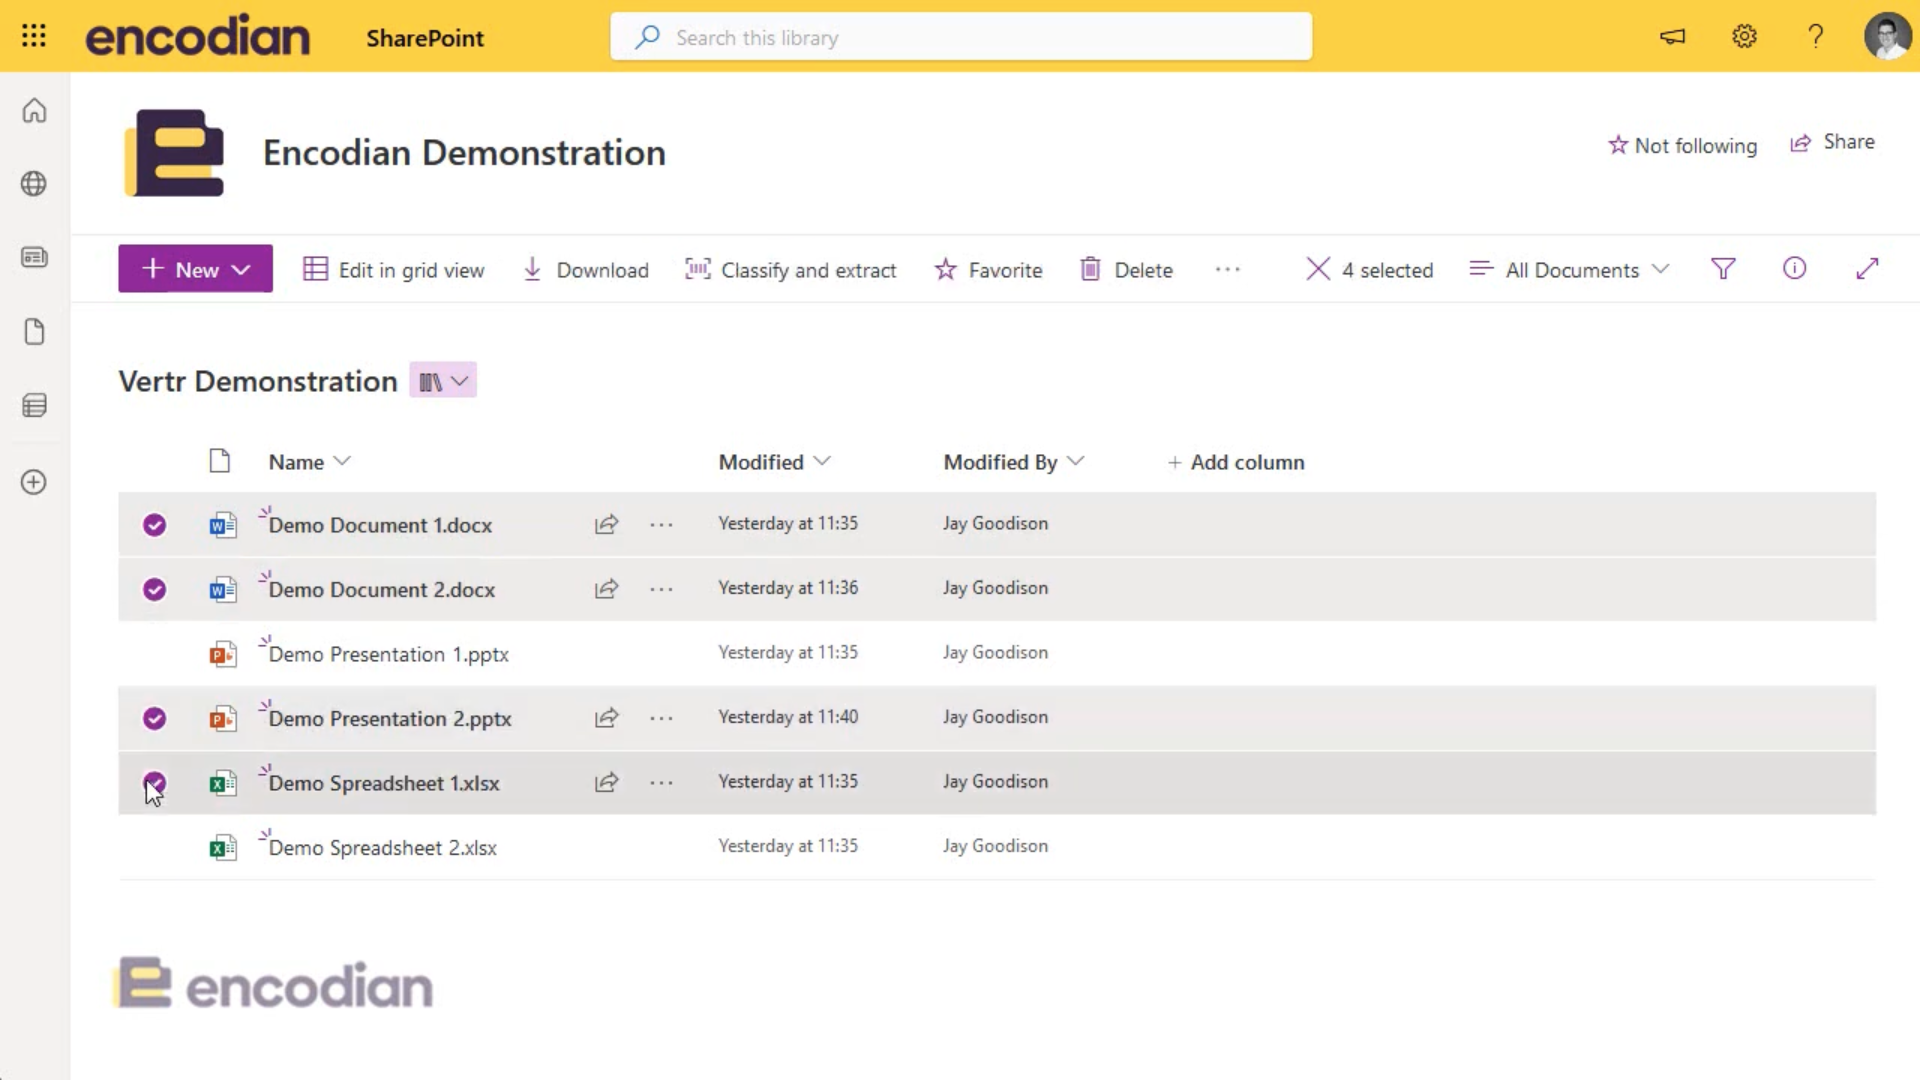Open My files icon in left sidebar
Viewport: 1920px width, 1080px height.
click(34, 332)
